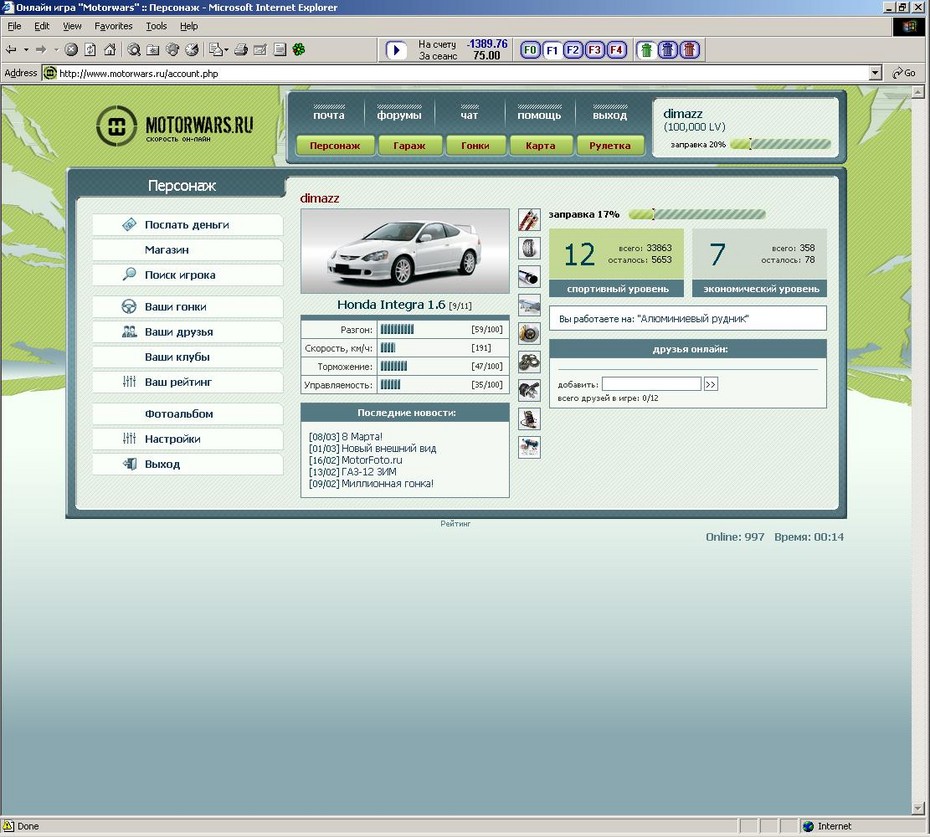Viewport: 930px width, 837px height.
Task: Open Поиск игрока from the sidebar
Action: pyautogui.click(x=187, y=275)
